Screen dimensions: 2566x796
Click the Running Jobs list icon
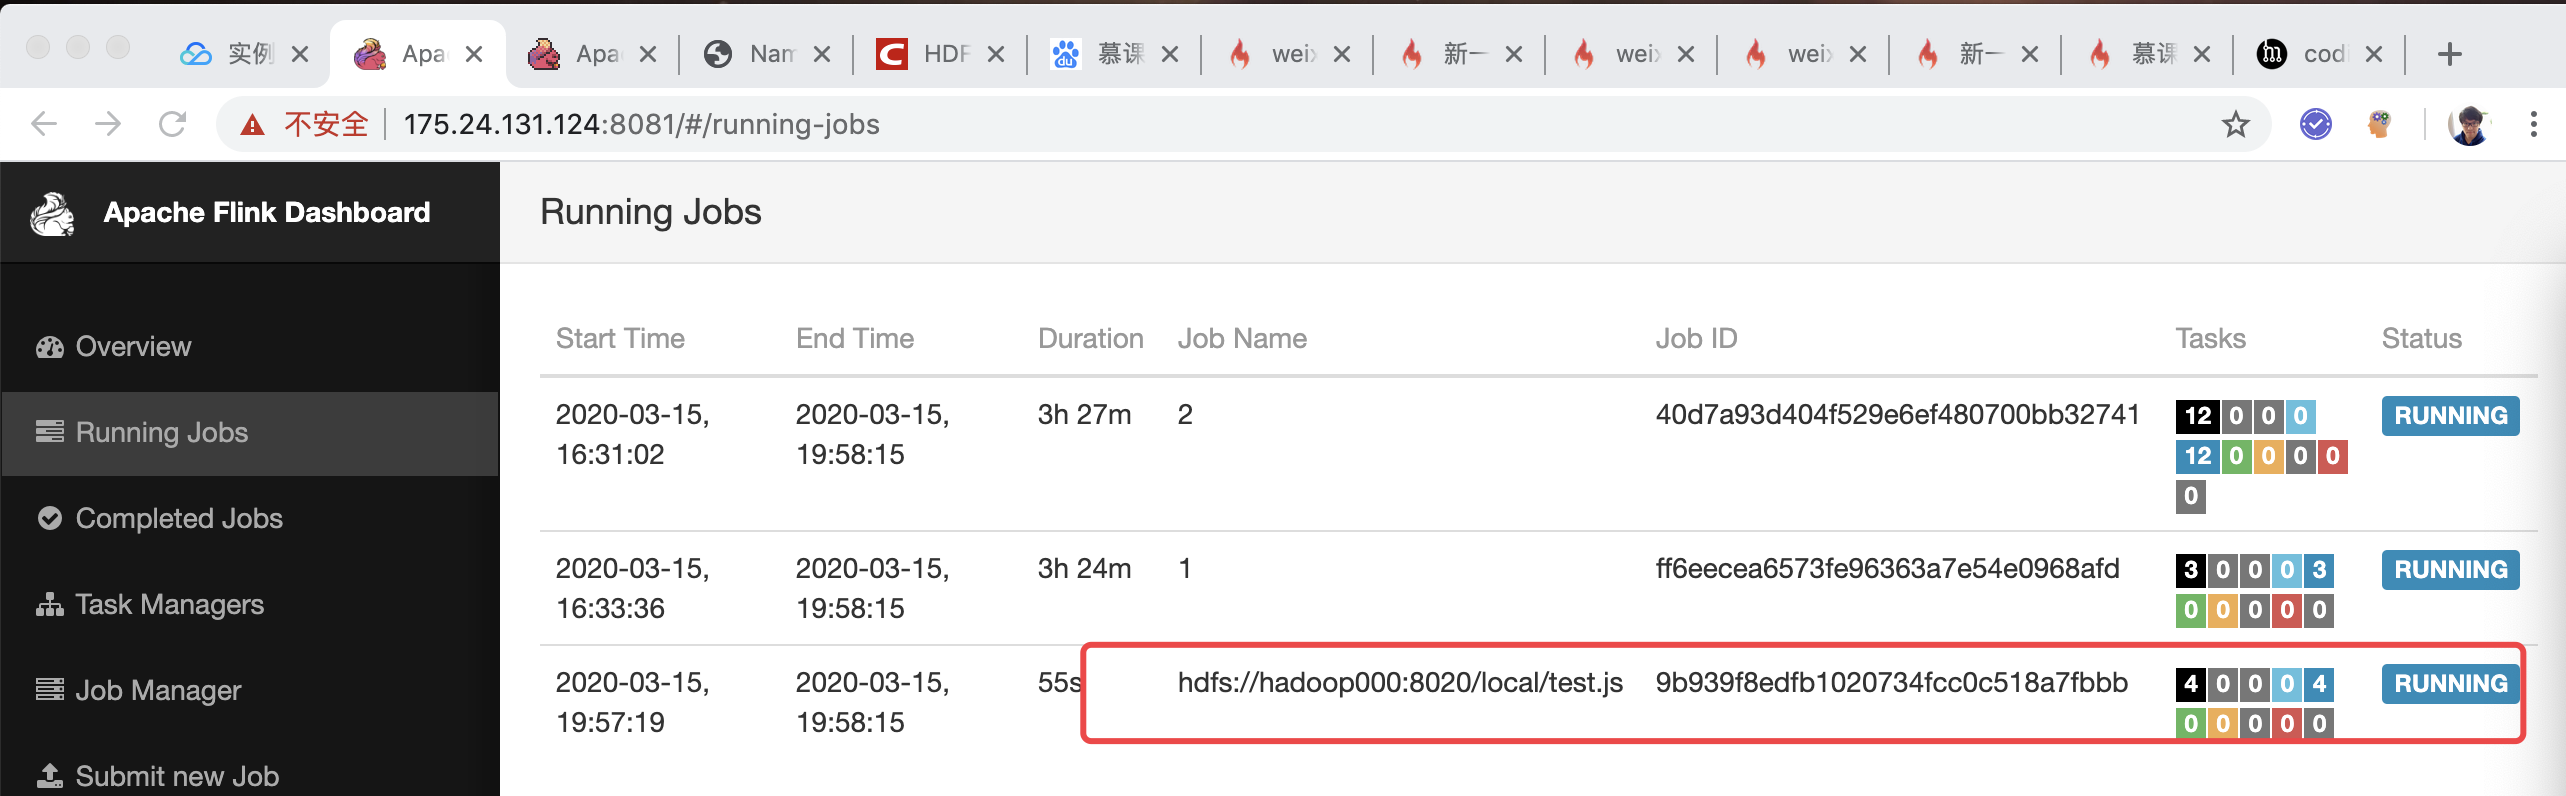point(50,432)
